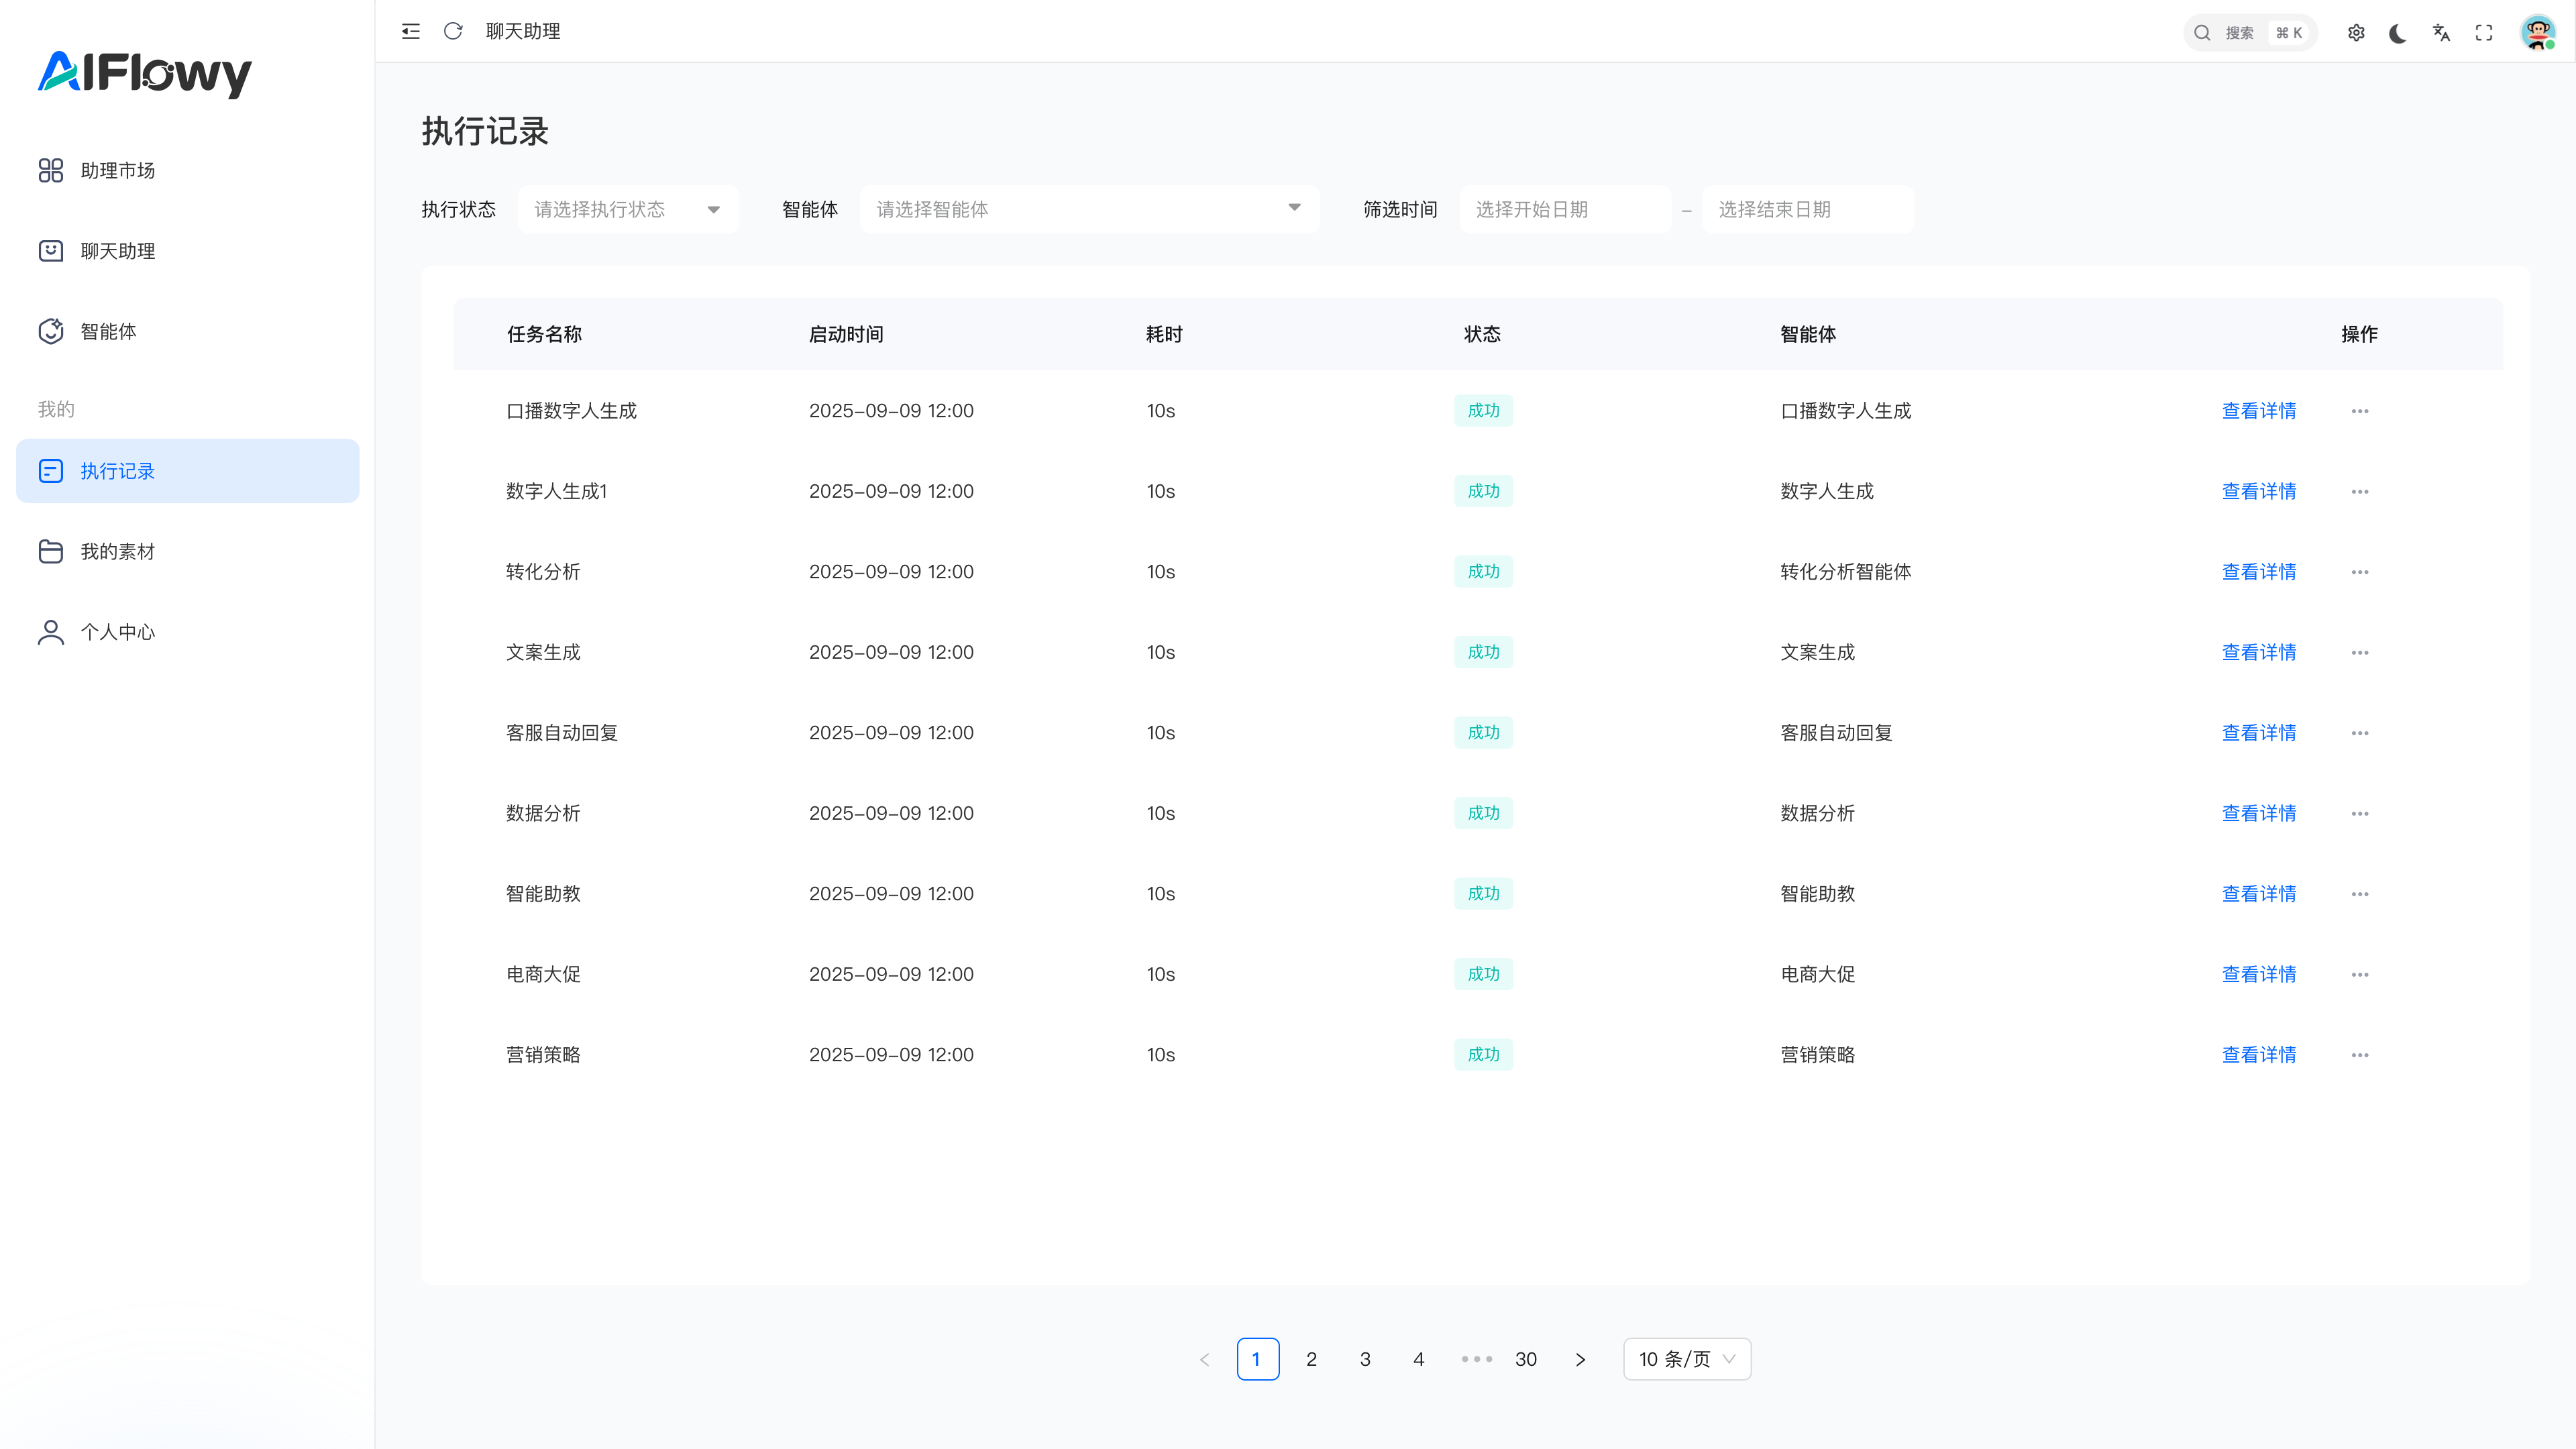
Task: Select 个人中心 in sidebar
Action: [x=117, y=632]
